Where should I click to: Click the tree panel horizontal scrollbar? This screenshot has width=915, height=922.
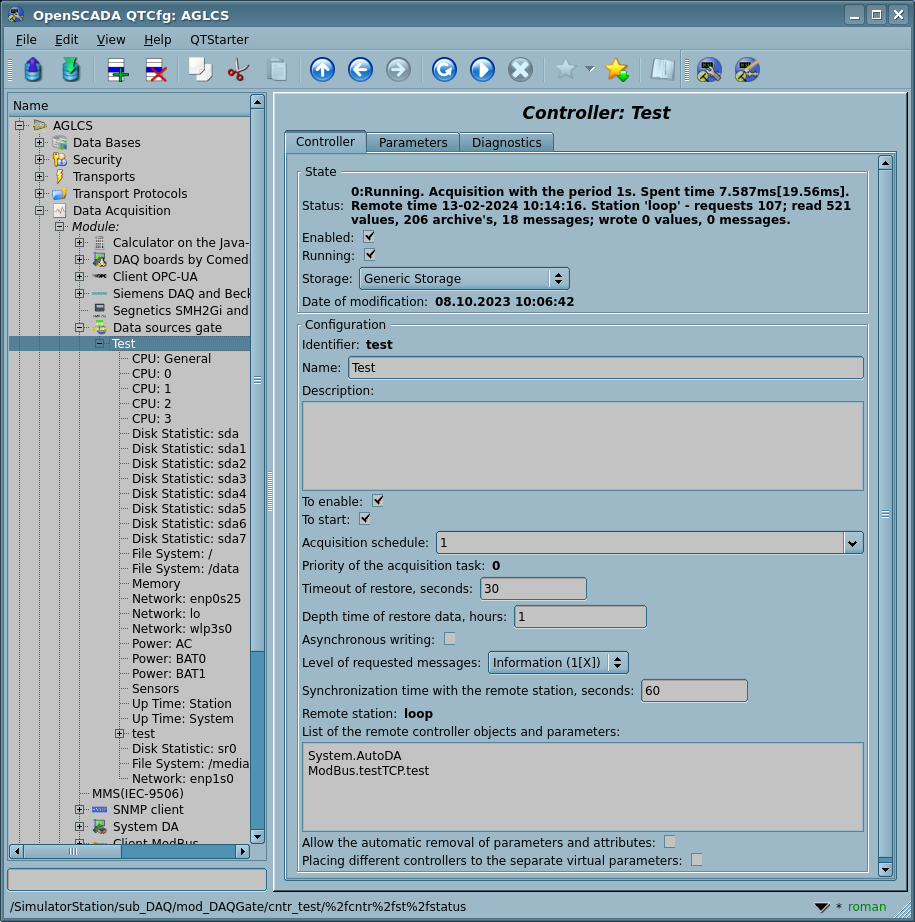pos(130,851)
